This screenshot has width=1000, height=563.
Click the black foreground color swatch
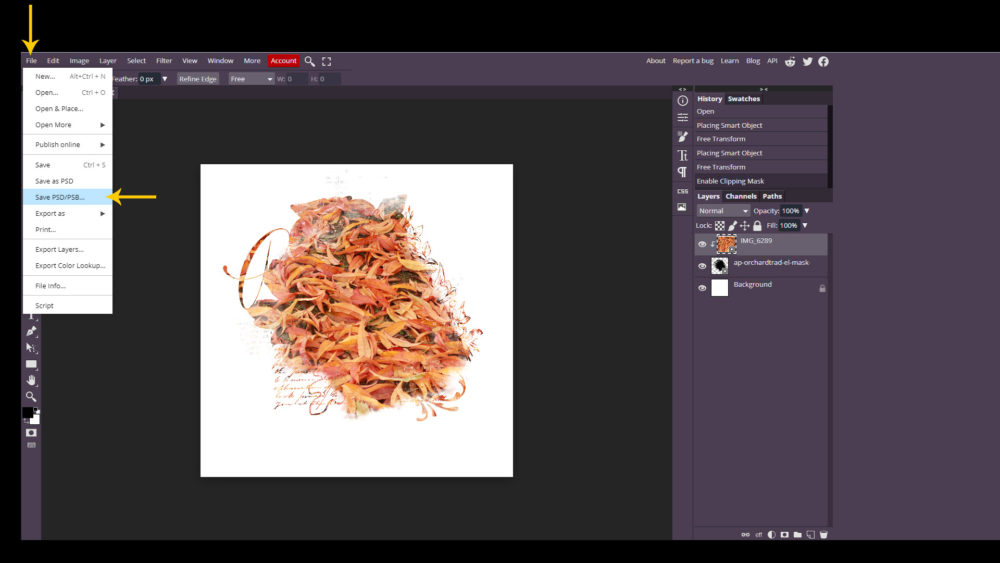(28, 413)
